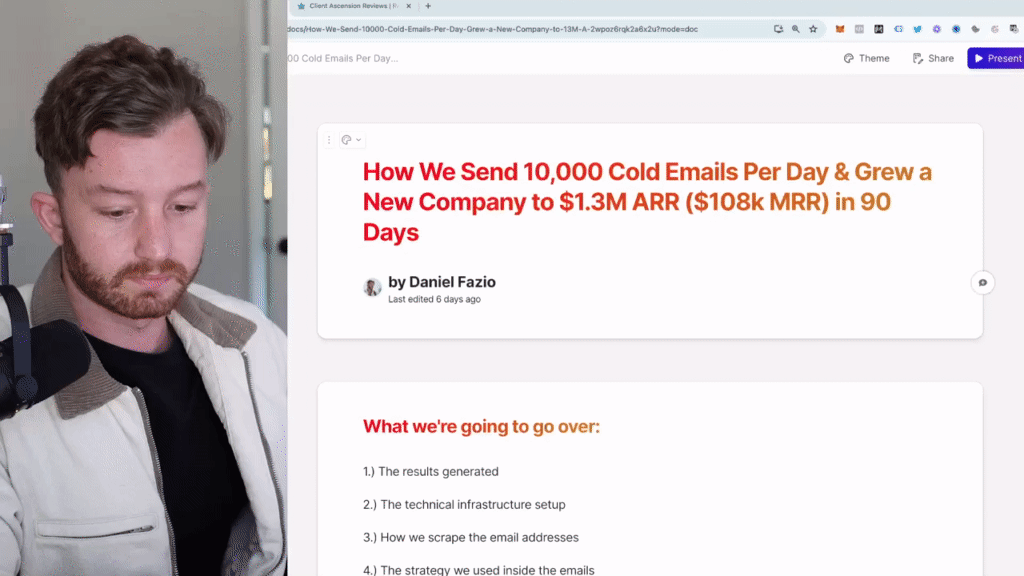The image size is (1024, 576).
Task: Click Daniel Fazio's author avatar
Action: pos(372,287)
